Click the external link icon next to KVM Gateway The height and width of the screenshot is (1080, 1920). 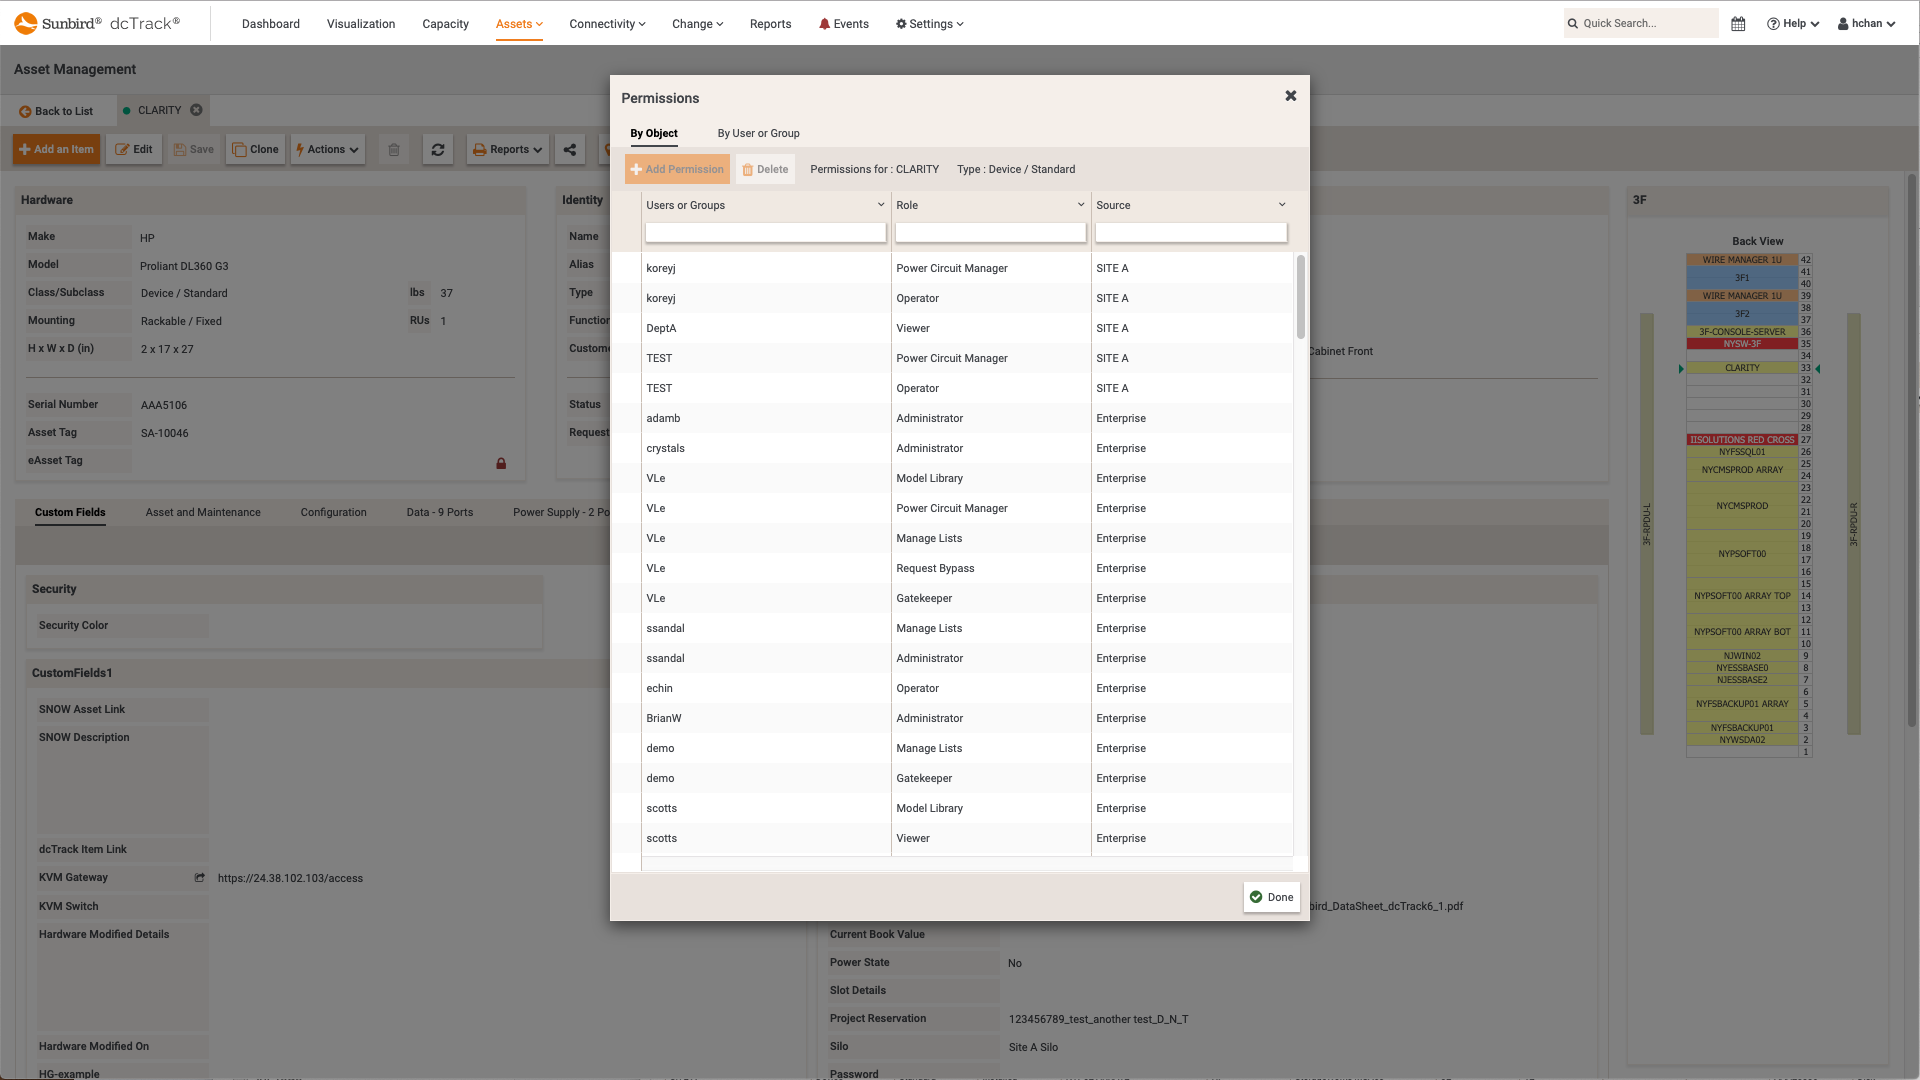point(200,877)
